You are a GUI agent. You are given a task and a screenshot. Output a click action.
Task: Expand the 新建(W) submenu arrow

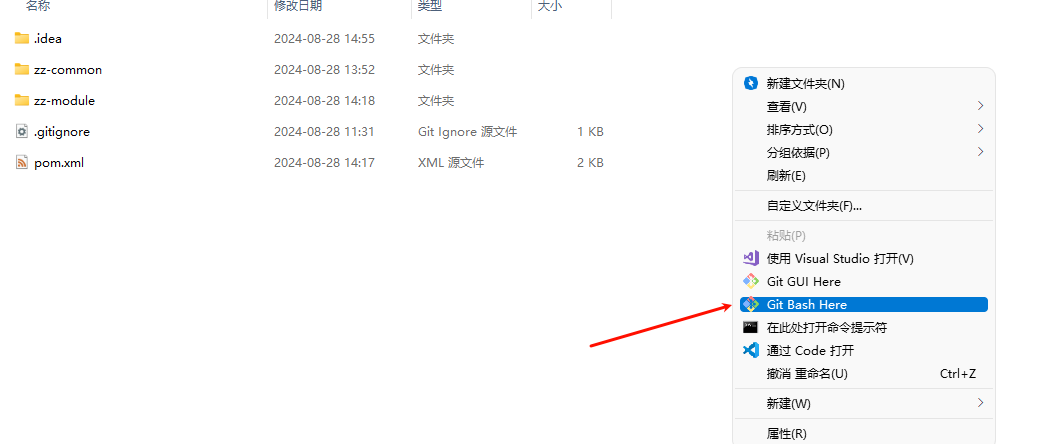pos(980,403)
